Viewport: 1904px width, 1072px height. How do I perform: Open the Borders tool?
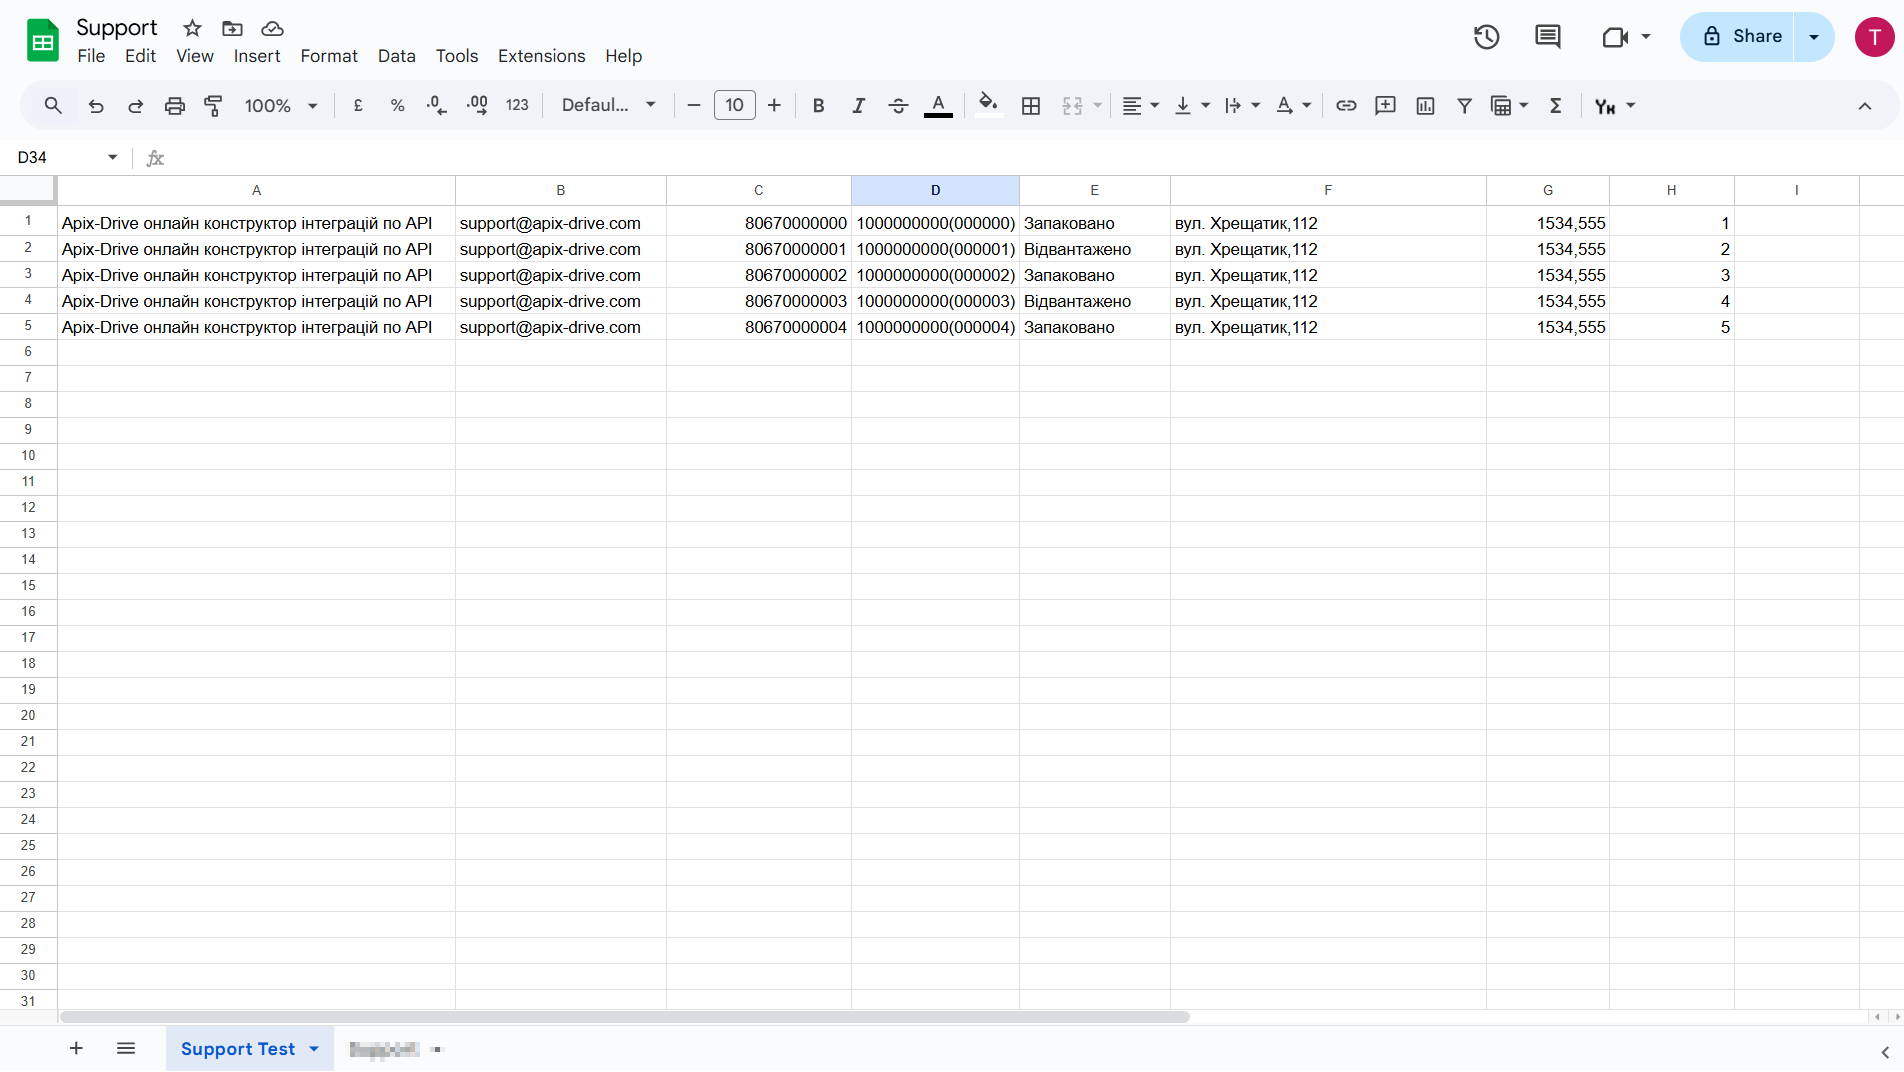1031,105
